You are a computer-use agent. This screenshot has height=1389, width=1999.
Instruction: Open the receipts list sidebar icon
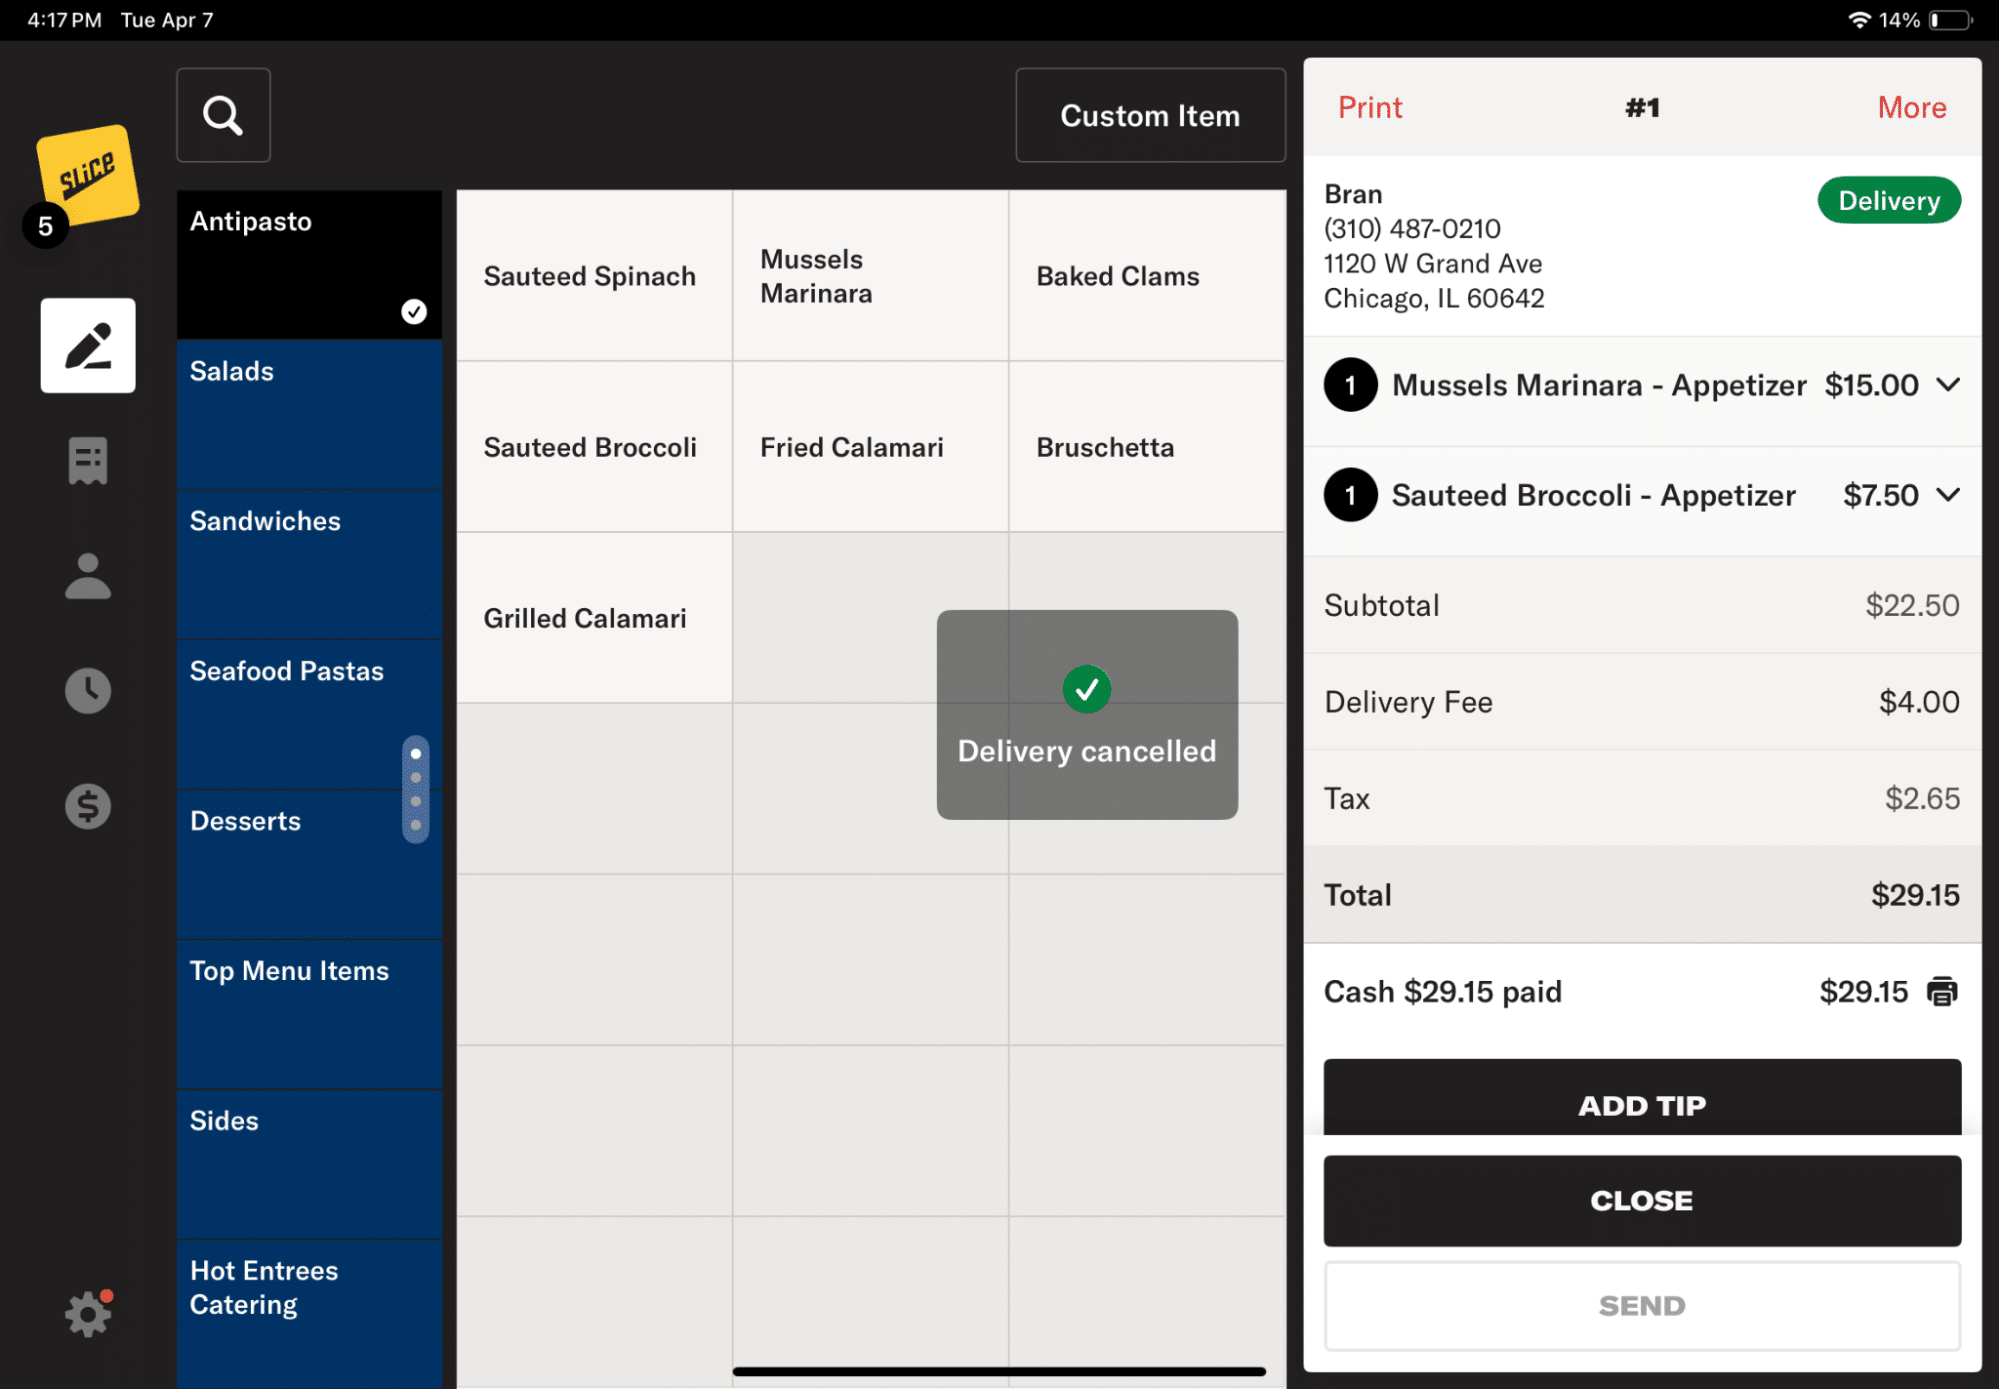click(88, 461)
